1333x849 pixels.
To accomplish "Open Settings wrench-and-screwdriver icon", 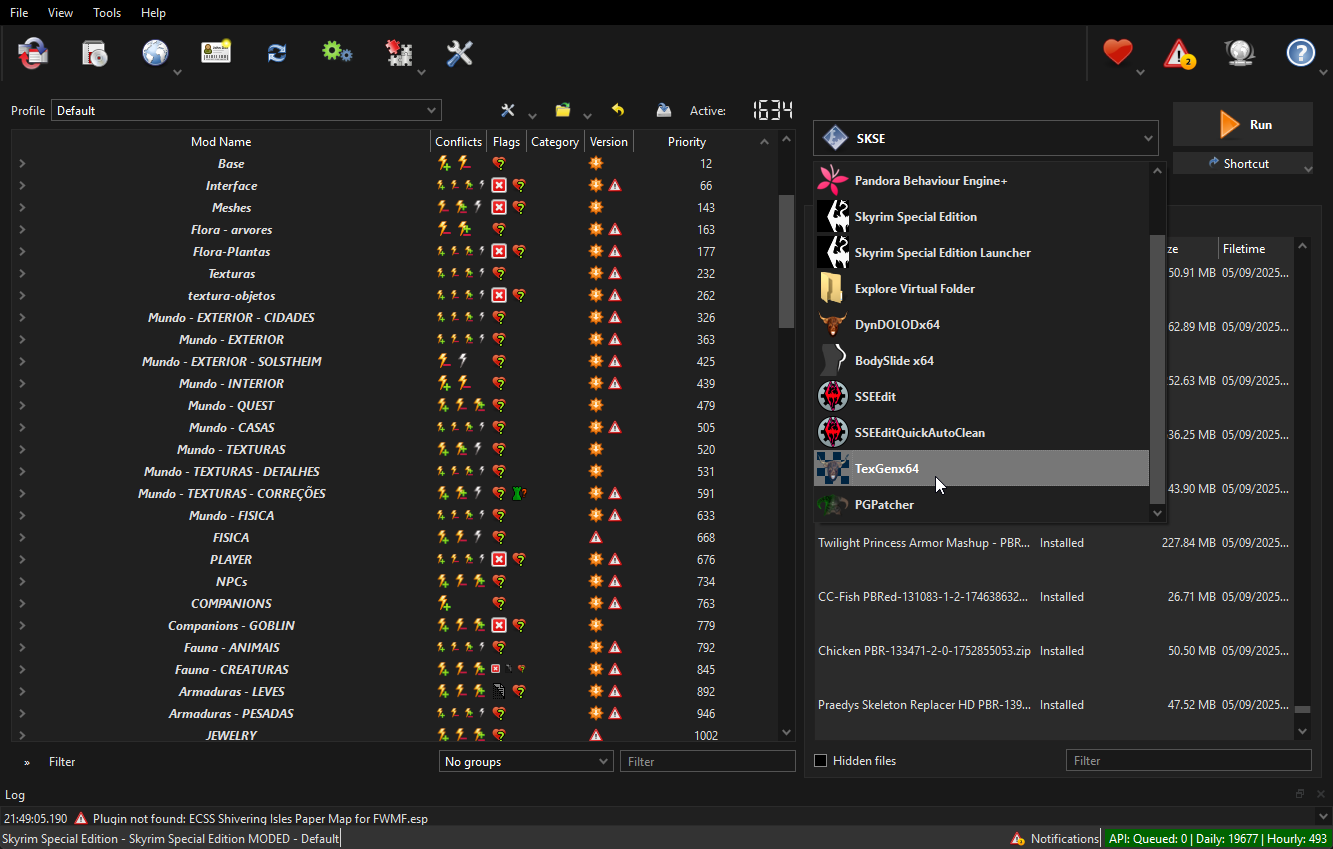I will coord(459,53).
